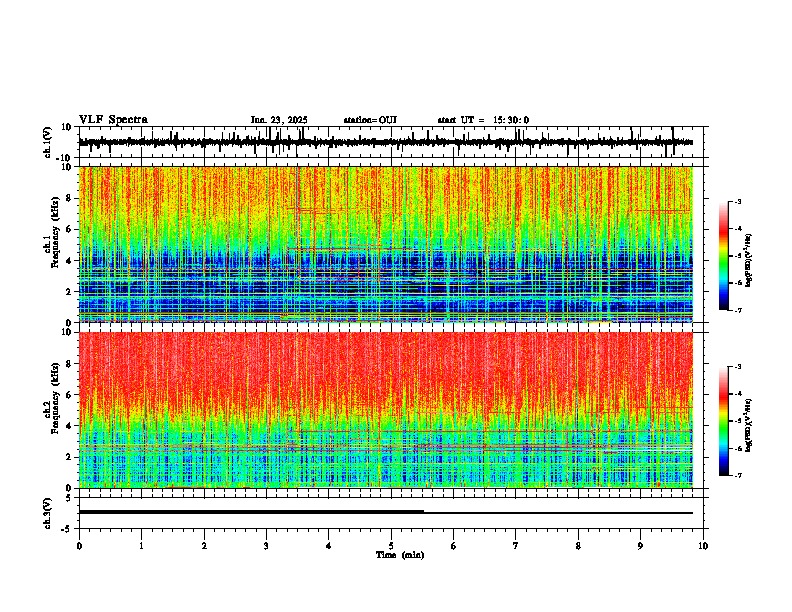792x612 pixels.
Task: Click time axis tick label "7"
Action: pos(516,546)
